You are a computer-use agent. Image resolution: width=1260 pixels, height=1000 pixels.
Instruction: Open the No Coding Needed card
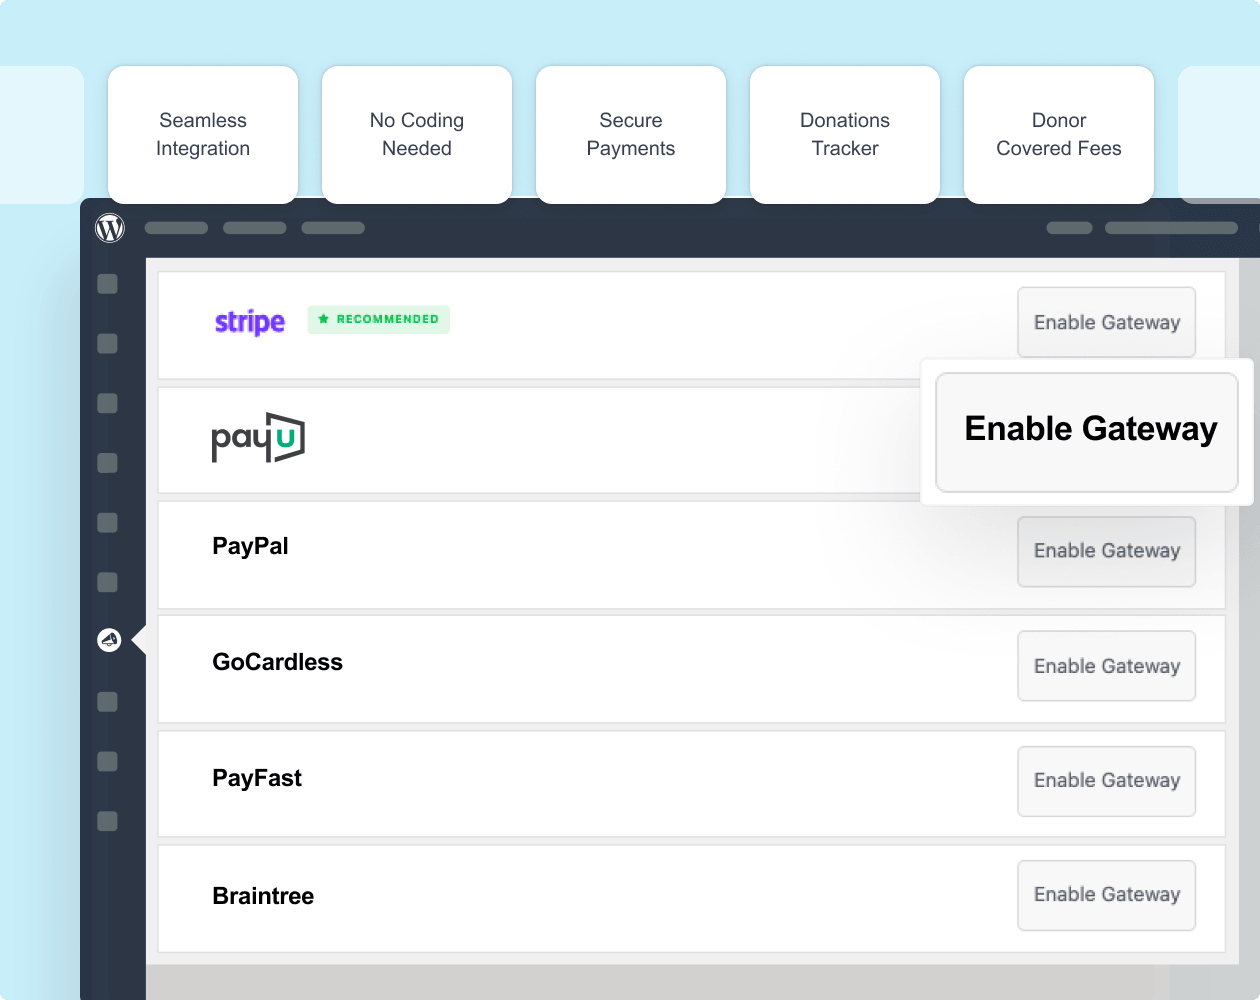point(416,134)
